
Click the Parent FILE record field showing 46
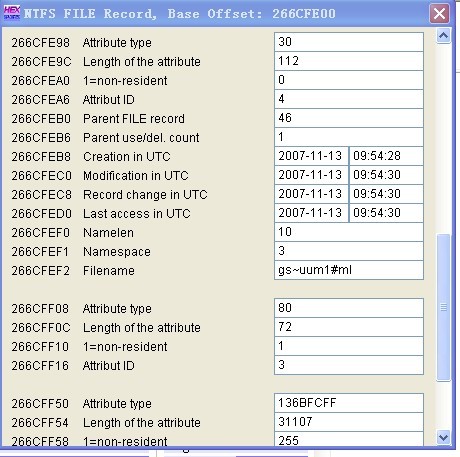pyautogui.click(x=349, y=118)
